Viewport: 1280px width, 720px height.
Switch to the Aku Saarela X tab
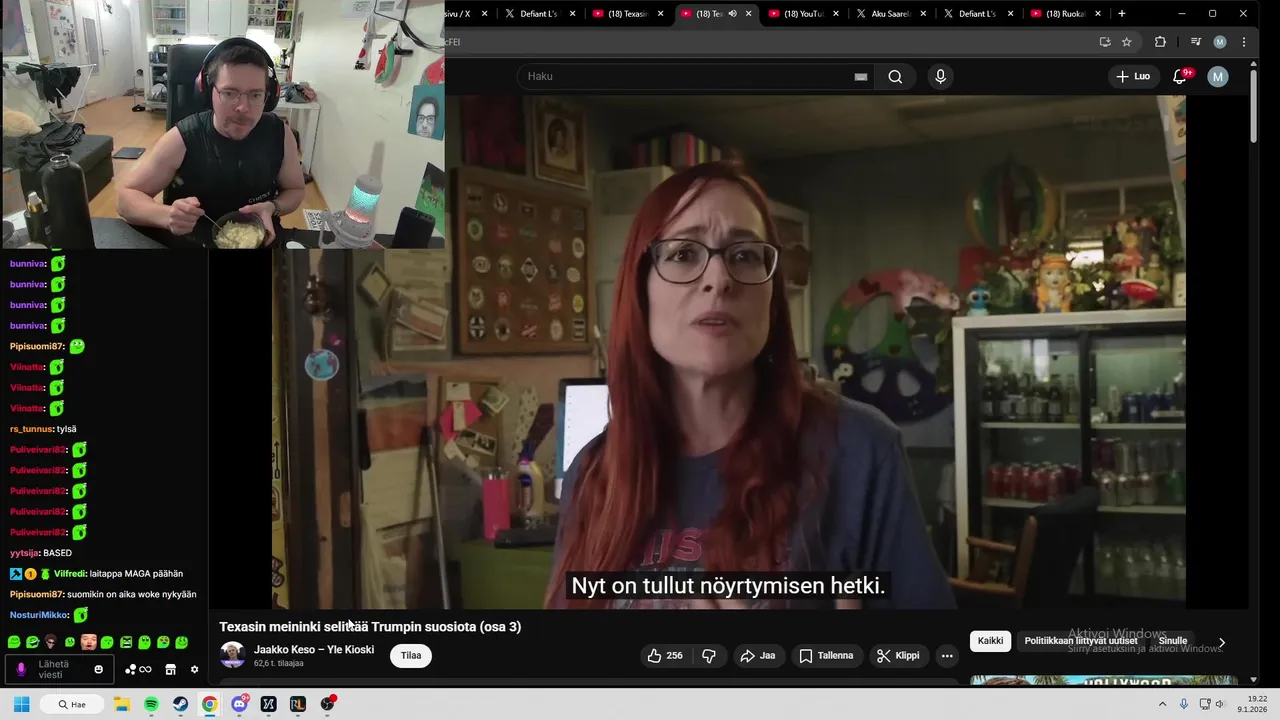coord(891,14)
